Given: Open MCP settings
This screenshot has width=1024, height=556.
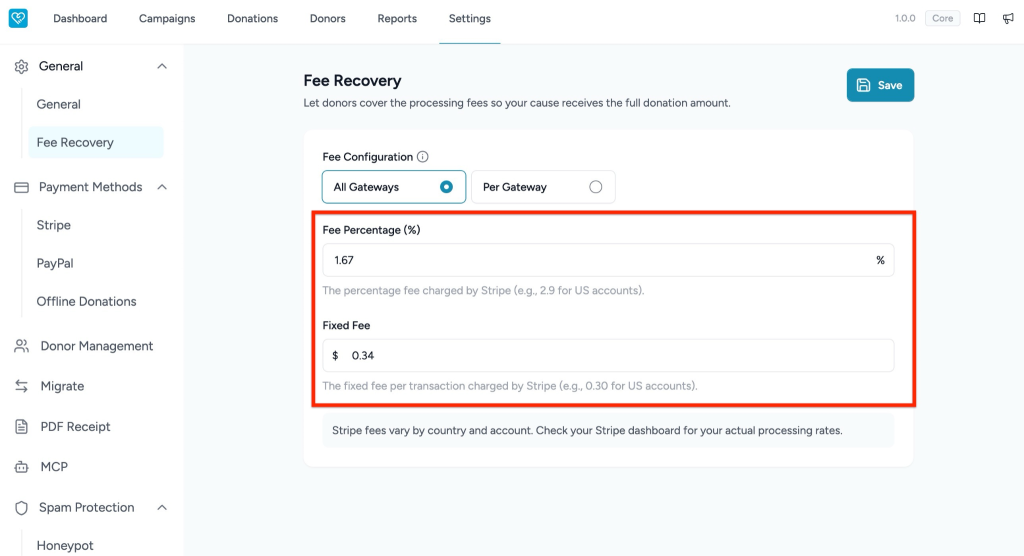Looking at the screenshot, I should [54, 467].
